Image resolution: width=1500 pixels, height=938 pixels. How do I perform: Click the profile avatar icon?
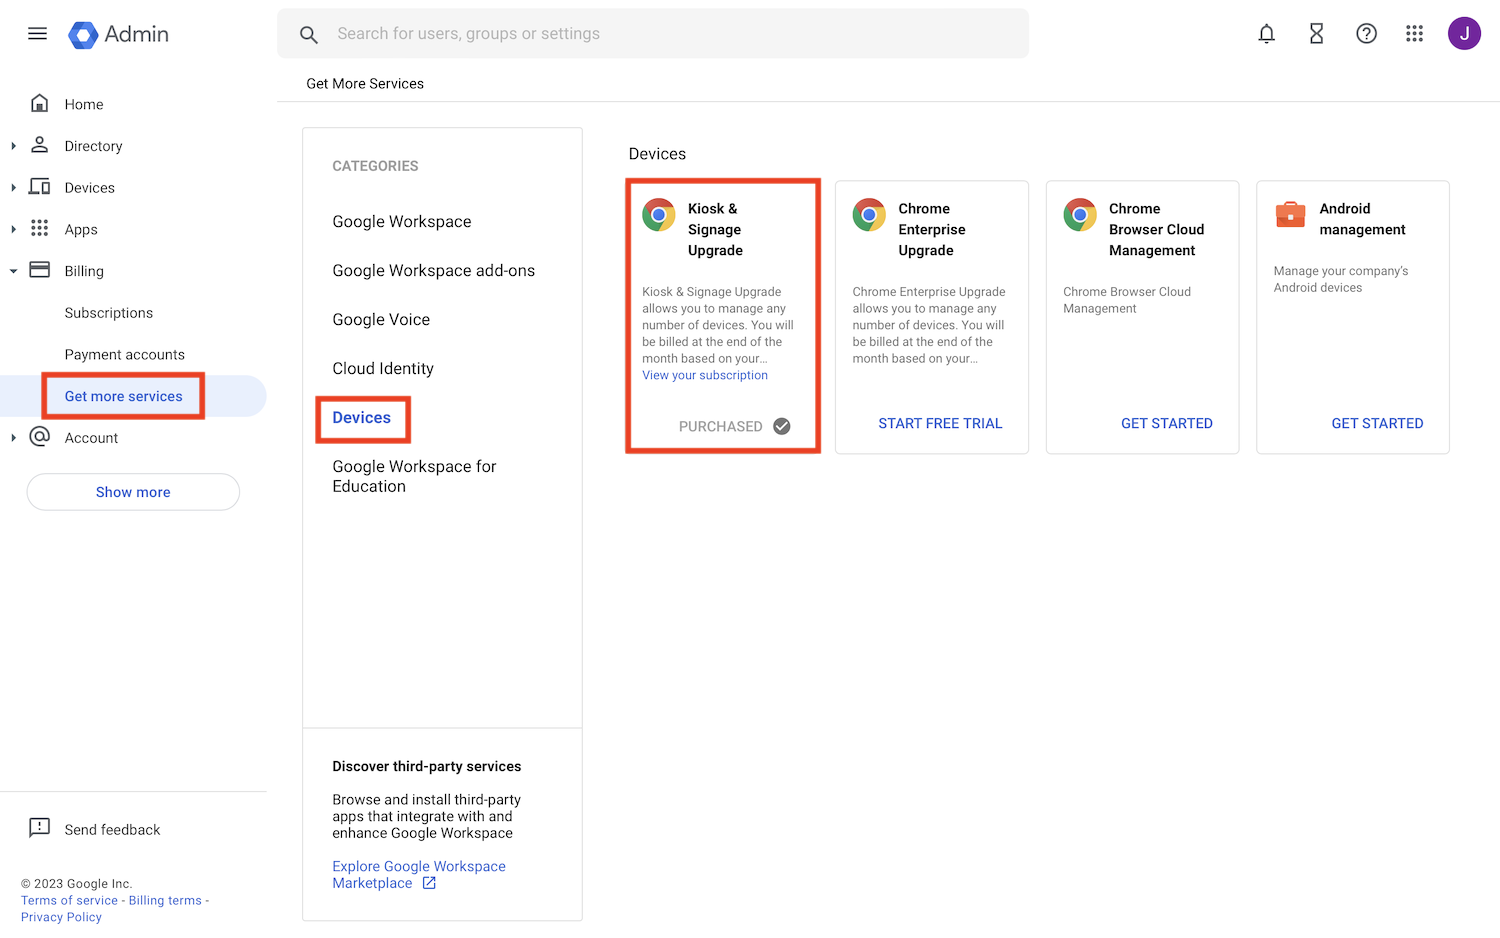(x=1464, y=33)
